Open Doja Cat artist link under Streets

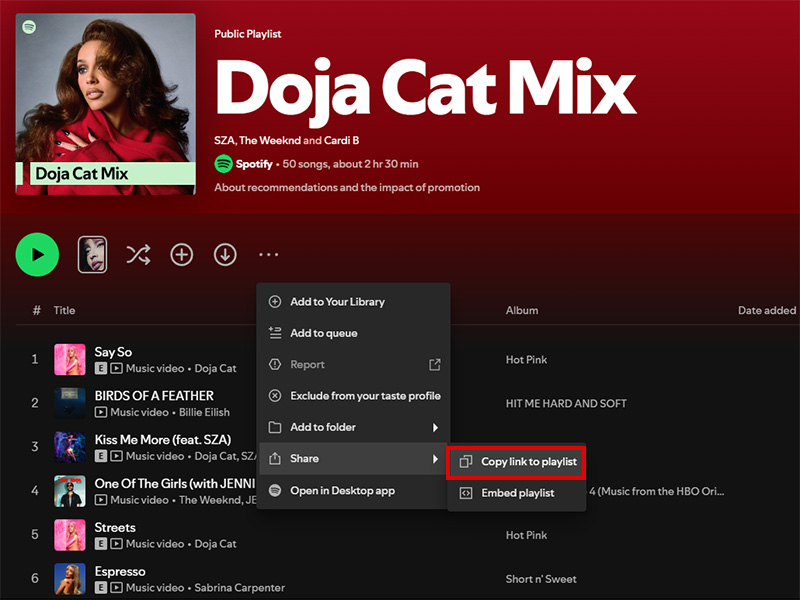[215, 544]
